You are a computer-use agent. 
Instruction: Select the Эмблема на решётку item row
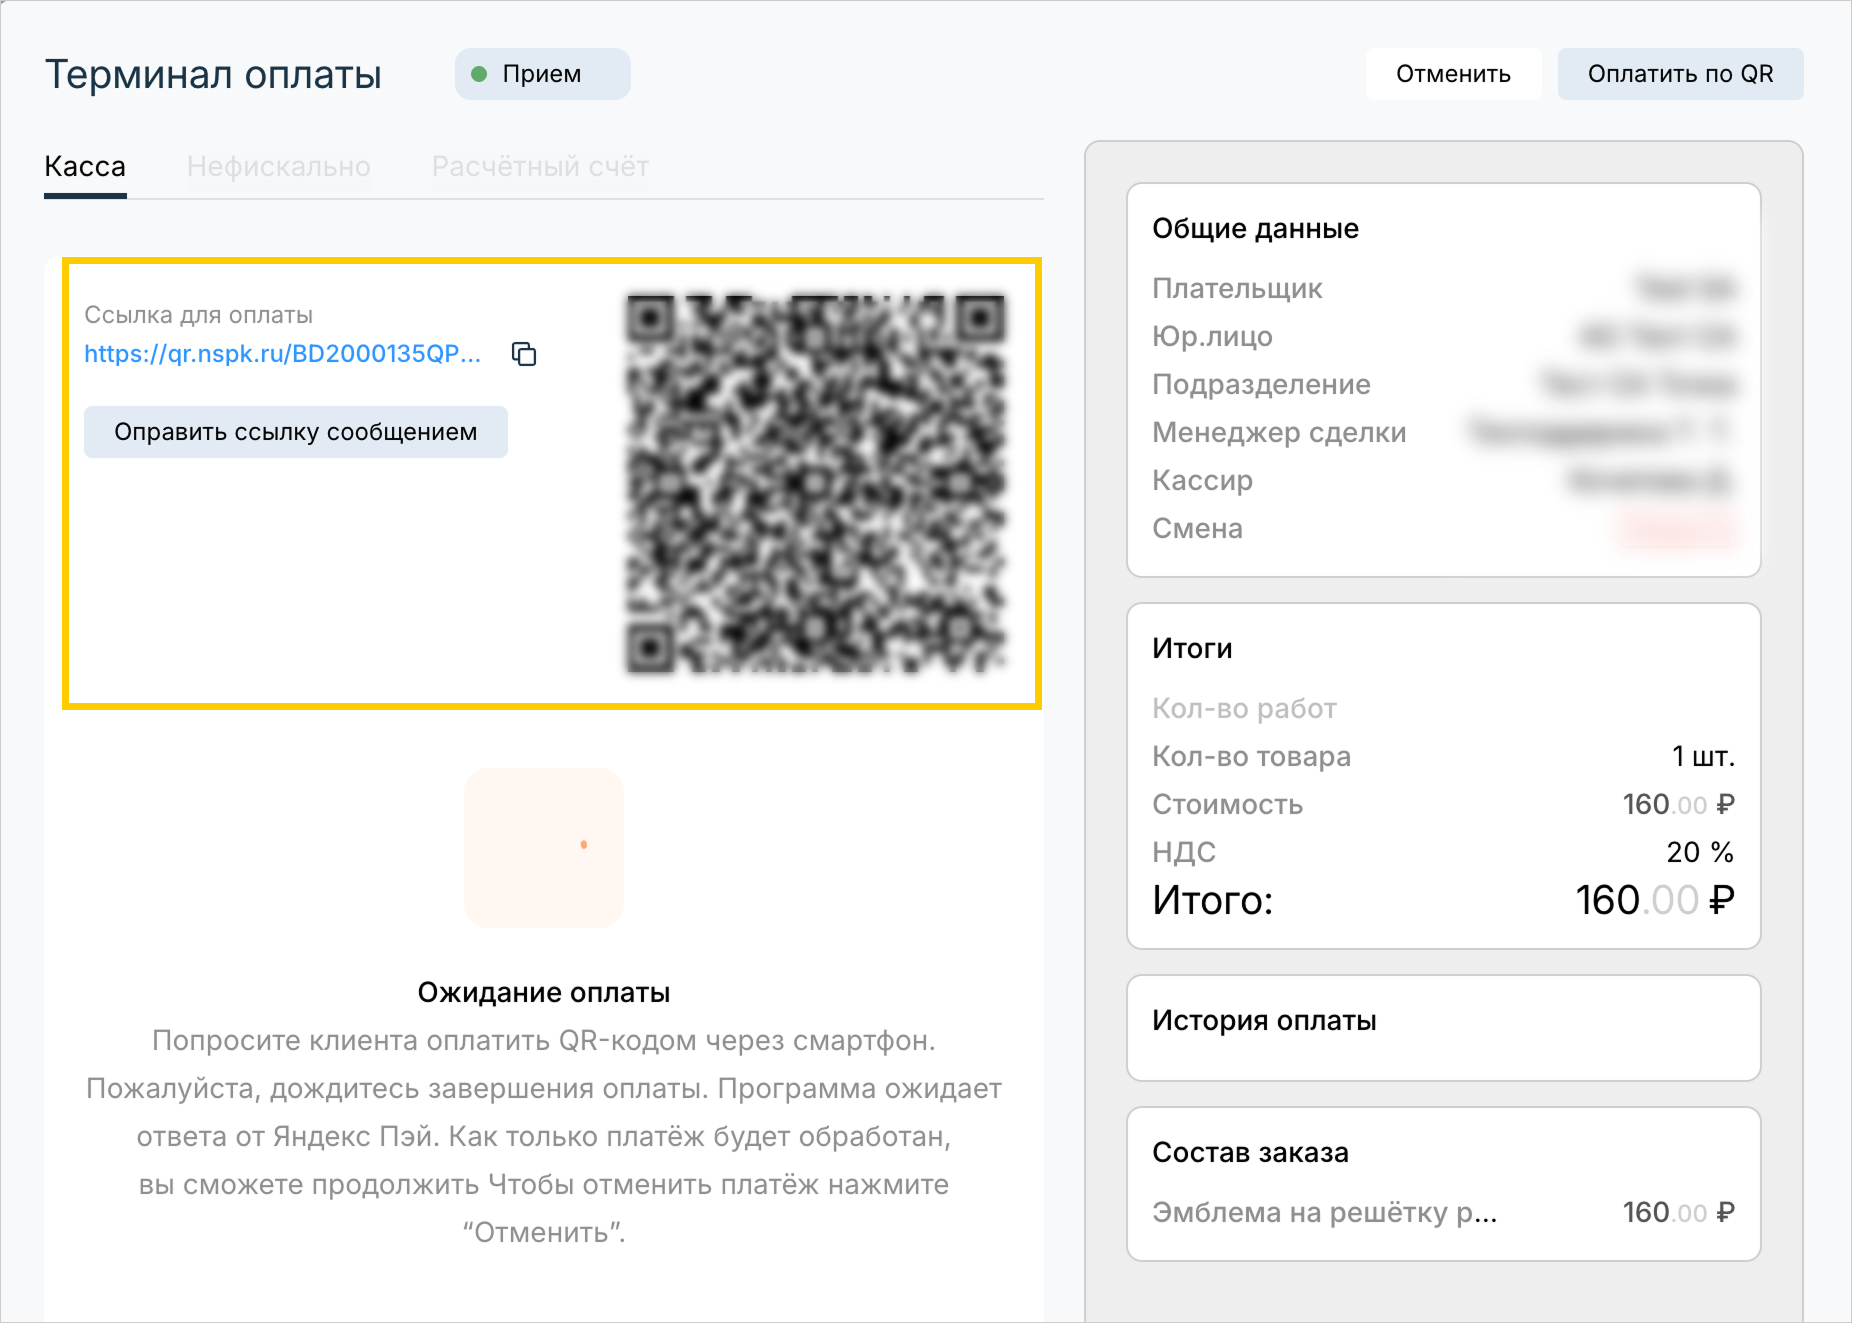[x=1443, y=1213]
